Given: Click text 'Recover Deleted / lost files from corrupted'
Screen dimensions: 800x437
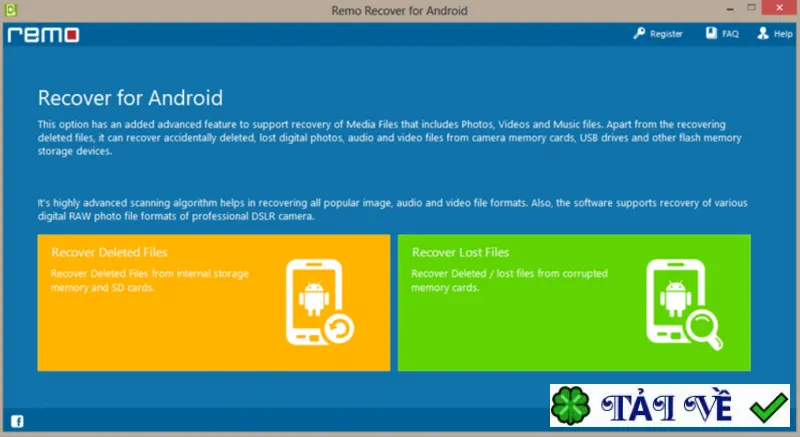Looking at the screenshot, I should click(x=509, y=274).
